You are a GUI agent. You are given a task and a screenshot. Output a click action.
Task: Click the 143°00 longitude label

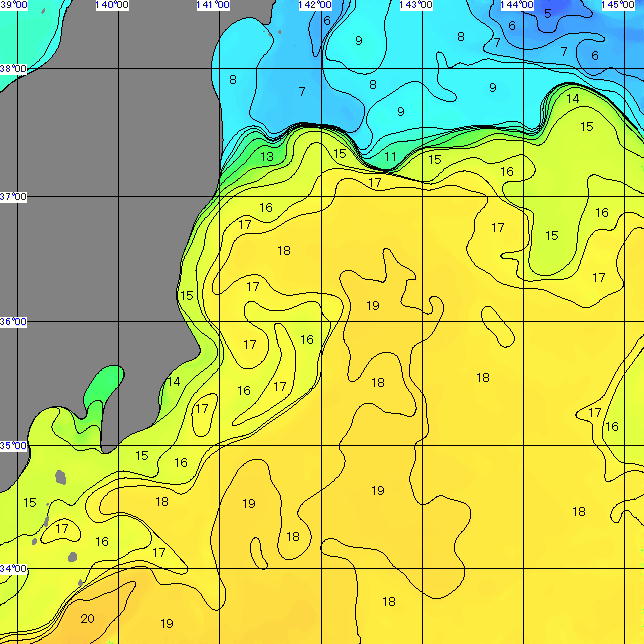click(416, 5)
